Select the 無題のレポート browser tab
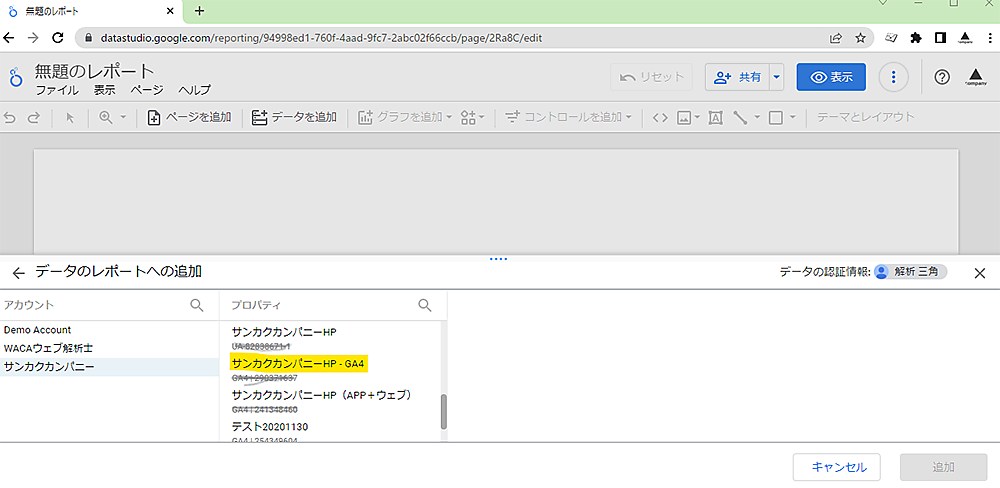 pos(92,11)
